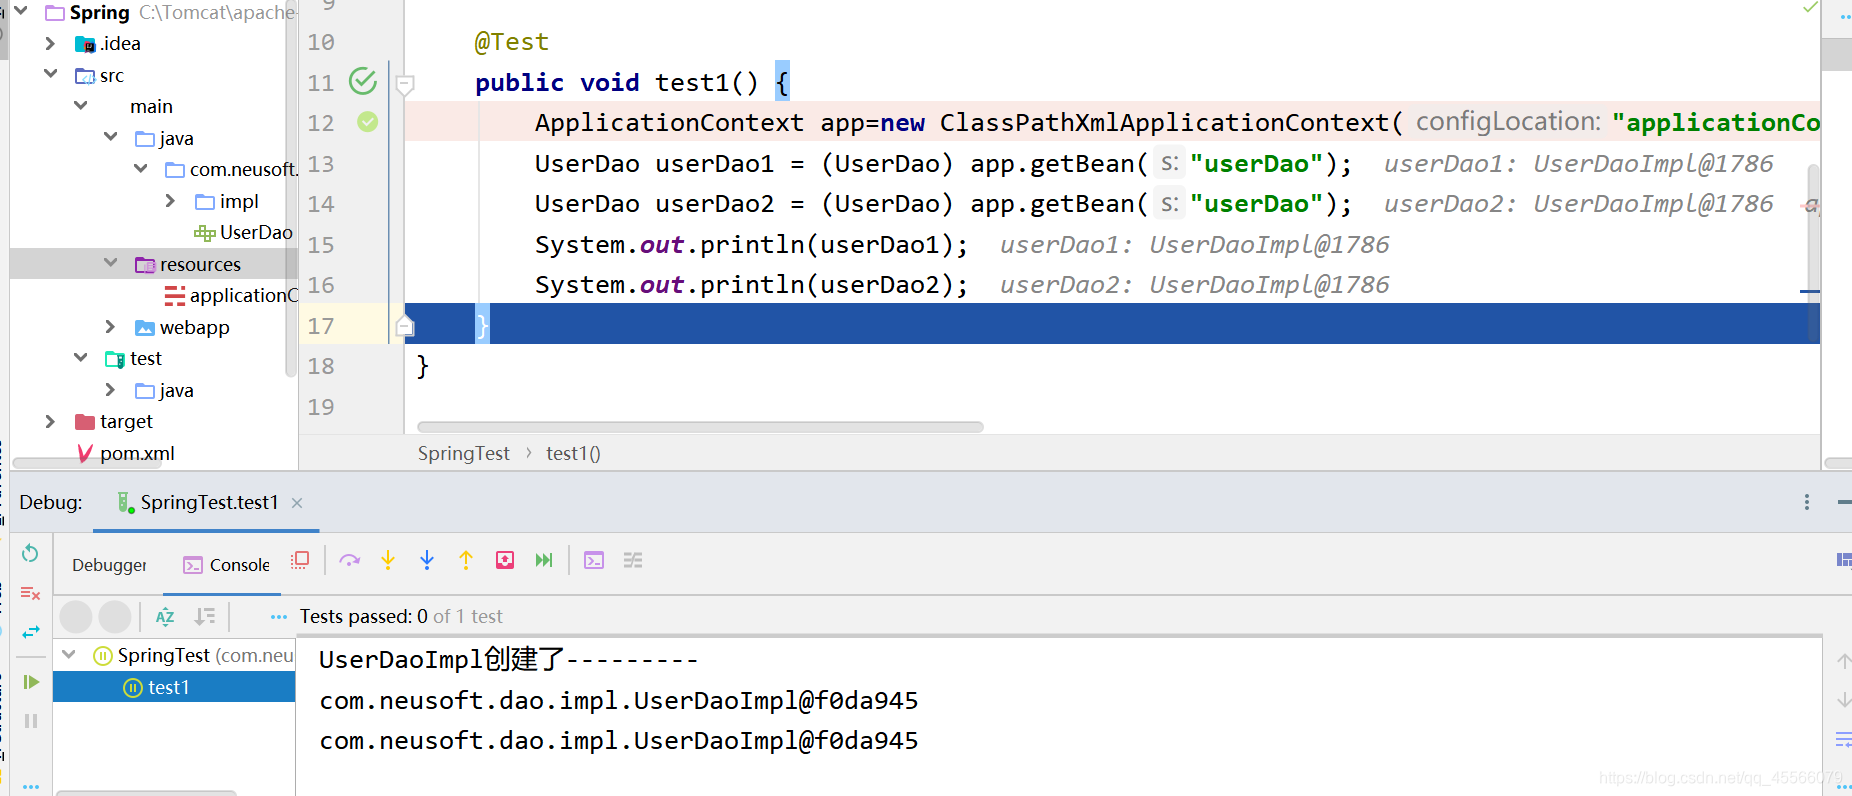Click the purple Step Over arrow

[x=349, y=560]
